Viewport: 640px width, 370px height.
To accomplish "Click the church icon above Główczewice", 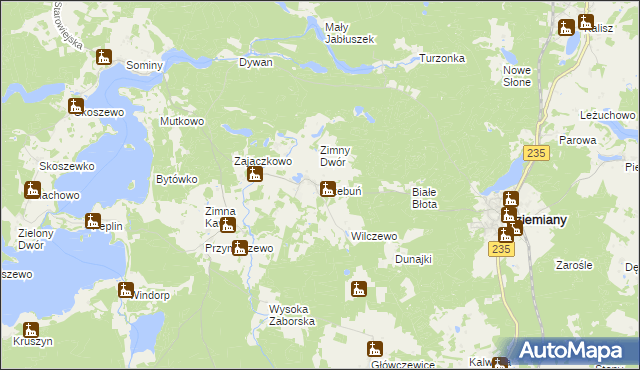I will (375, 349).
